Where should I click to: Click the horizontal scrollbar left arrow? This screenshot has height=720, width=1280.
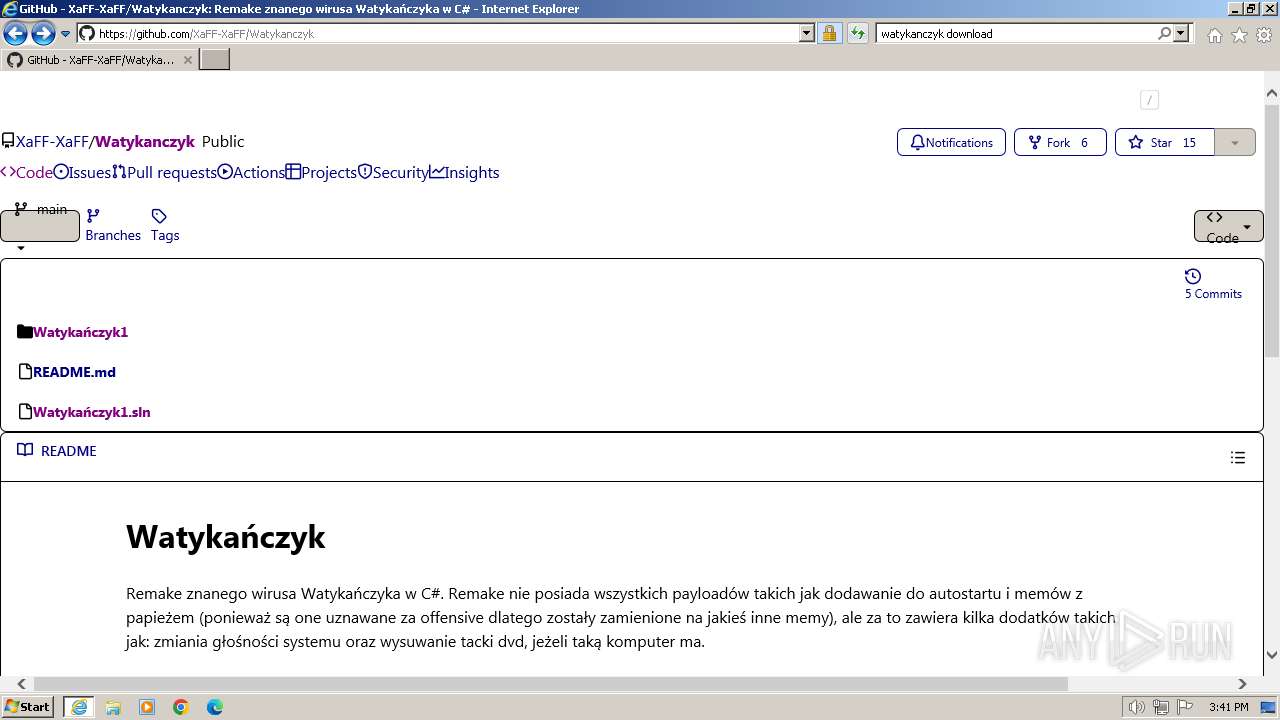click(21, 684)
